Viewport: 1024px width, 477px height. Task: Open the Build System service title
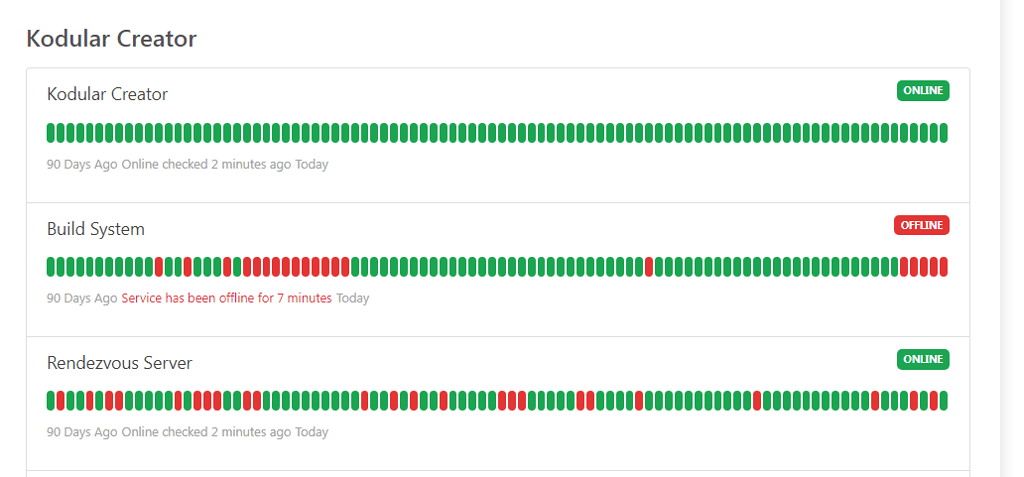(96, 229)
